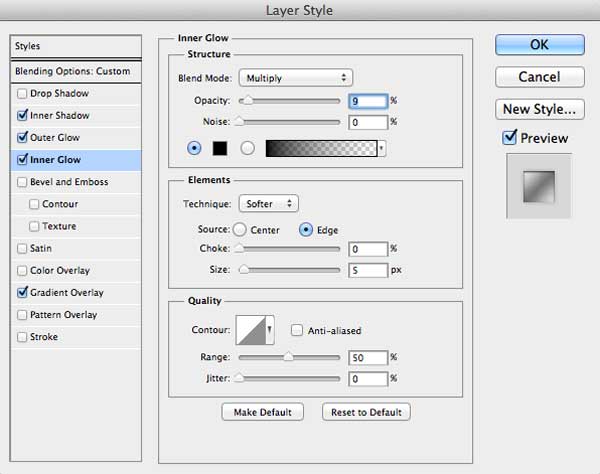Click the gradient preview bar
Viewport: 600px width, 474px height.
tap(321, 148)
